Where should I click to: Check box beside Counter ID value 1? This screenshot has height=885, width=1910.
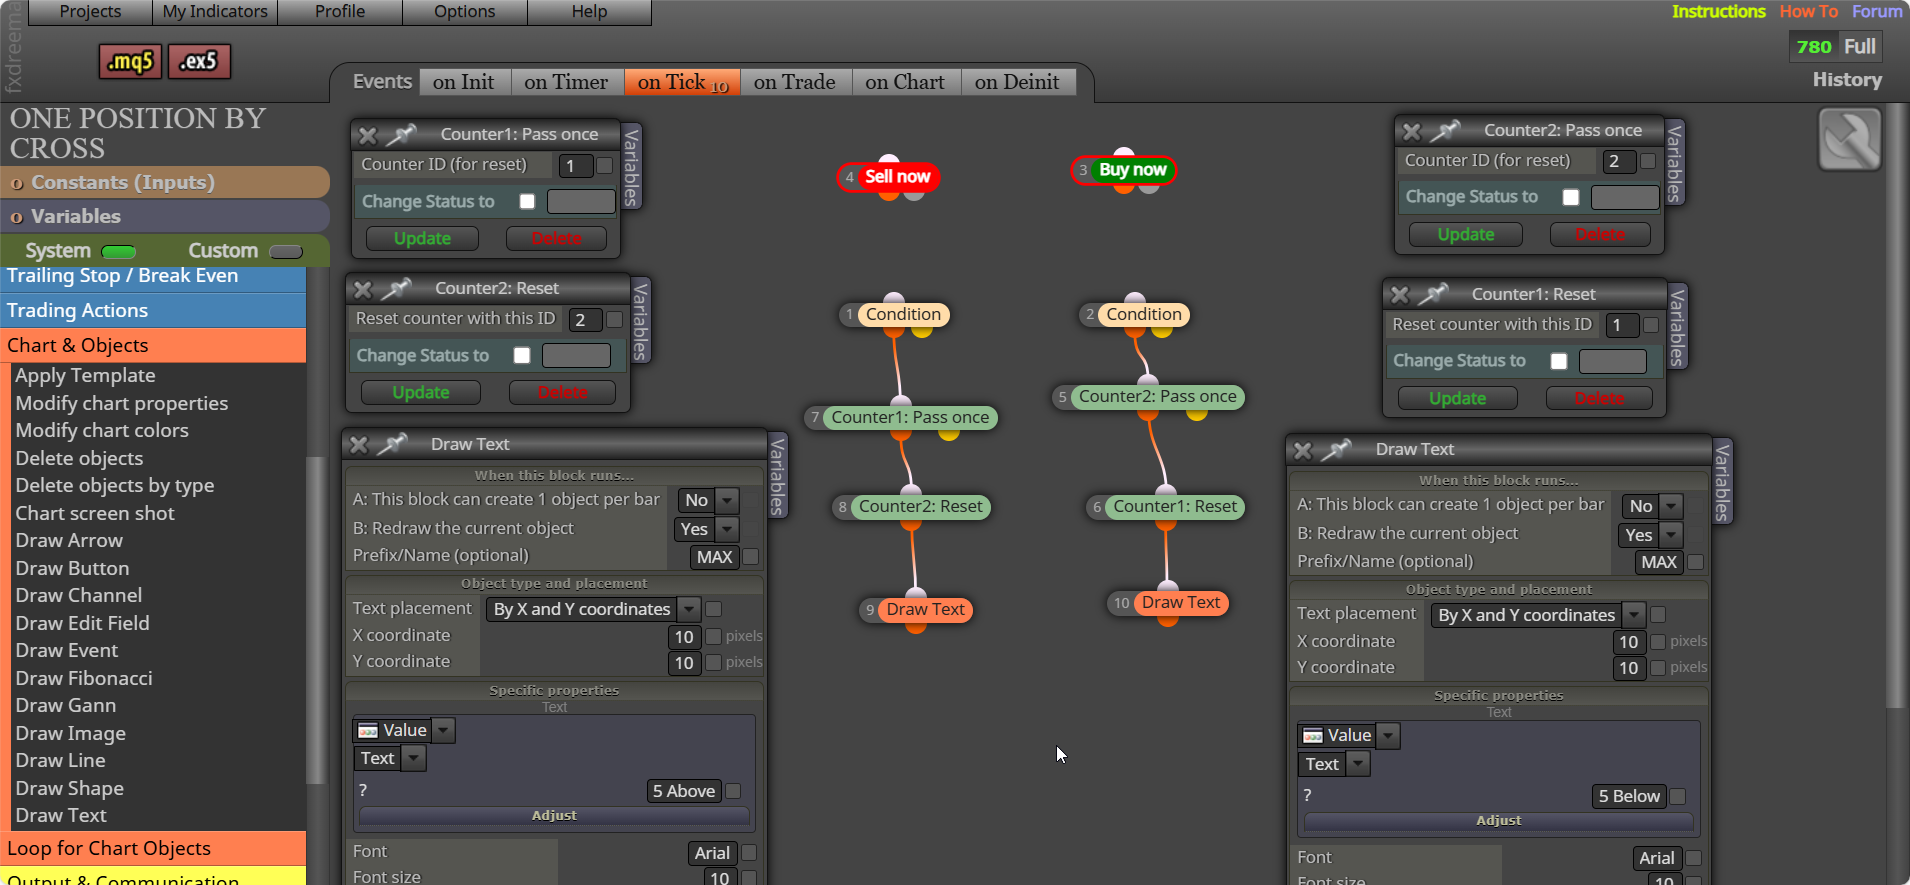[605, 165]
